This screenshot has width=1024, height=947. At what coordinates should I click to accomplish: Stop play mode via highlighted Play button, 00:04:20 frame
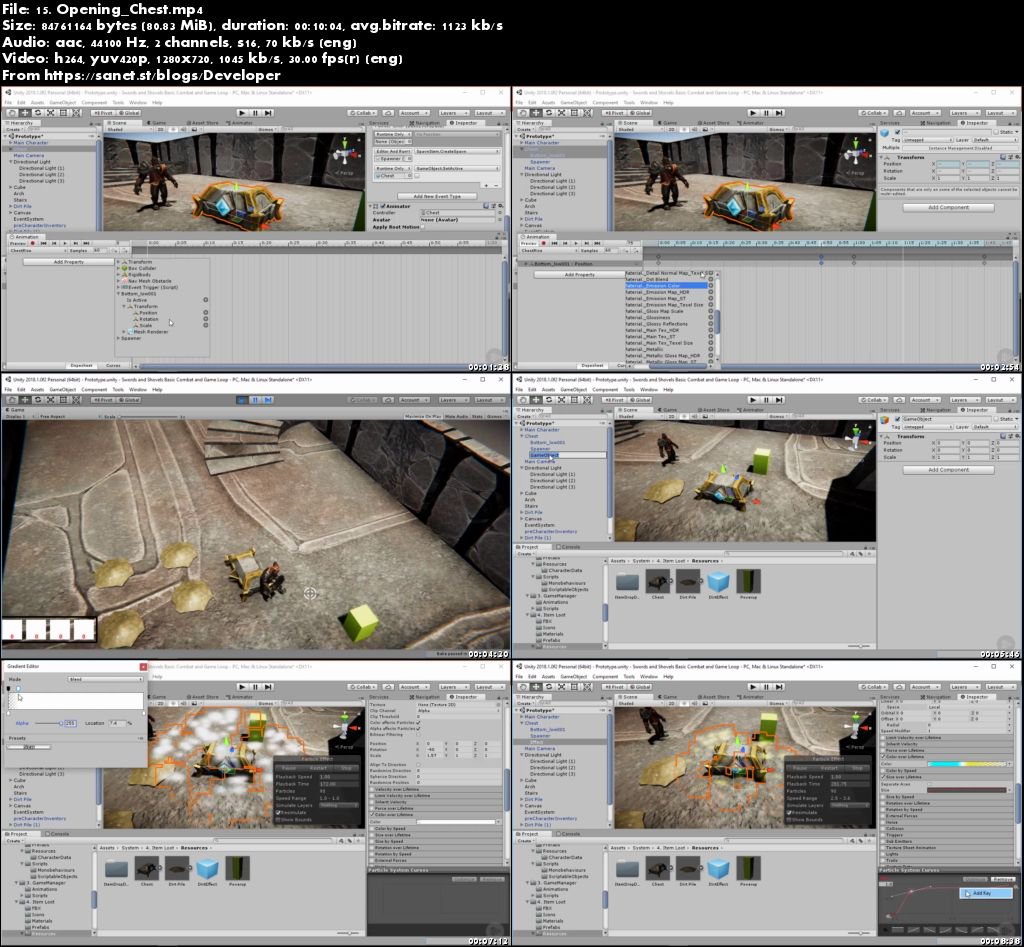(x=242, y=400)
